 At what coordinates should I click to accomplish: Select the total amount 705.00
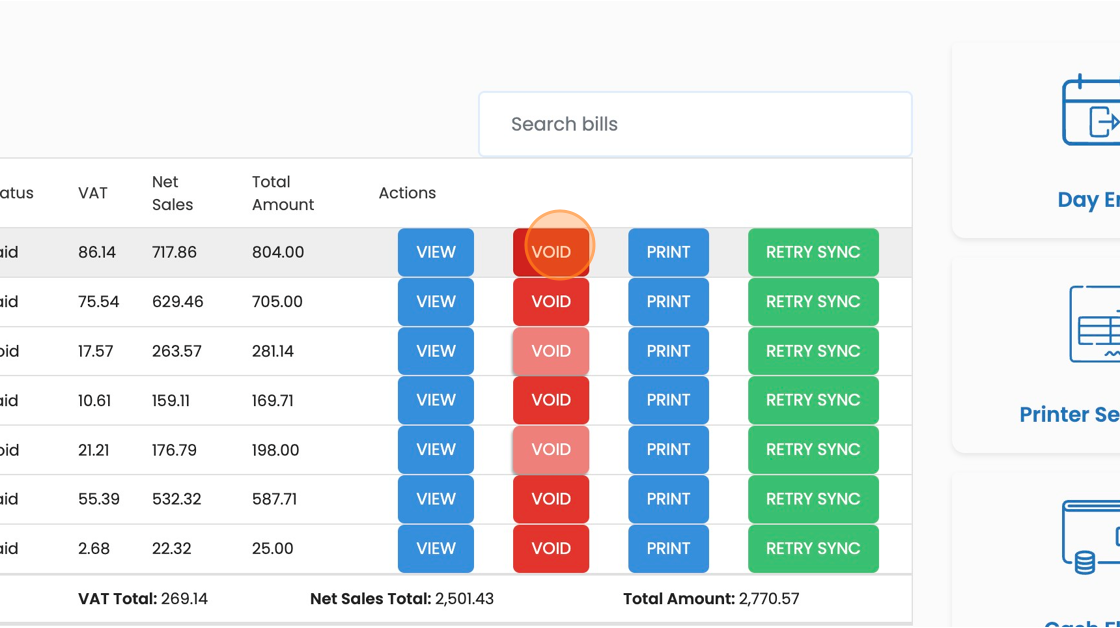coord(277,301)
